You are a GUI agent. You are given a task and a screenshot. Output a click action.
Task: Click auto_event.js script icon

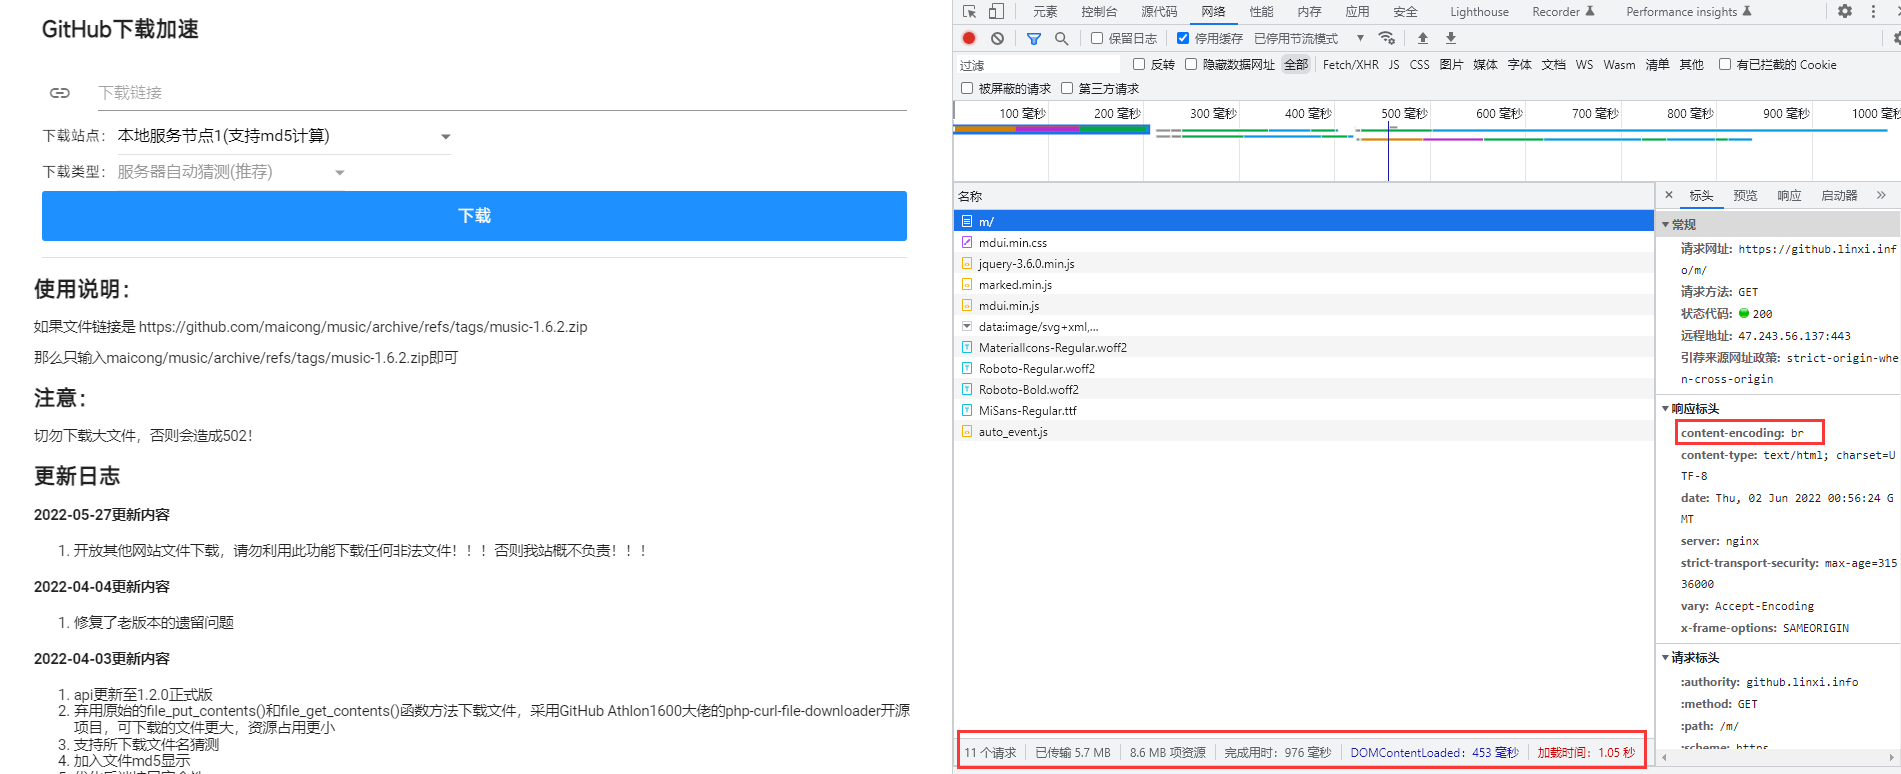click(x=966, y=431)
